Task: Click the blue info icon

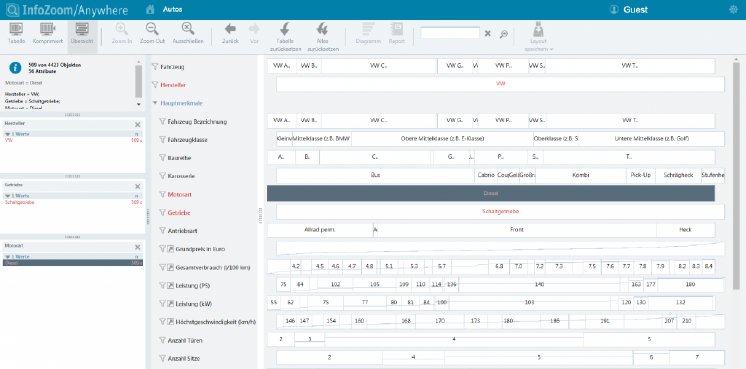Action: pyautogui.click(x=15, y=68)
